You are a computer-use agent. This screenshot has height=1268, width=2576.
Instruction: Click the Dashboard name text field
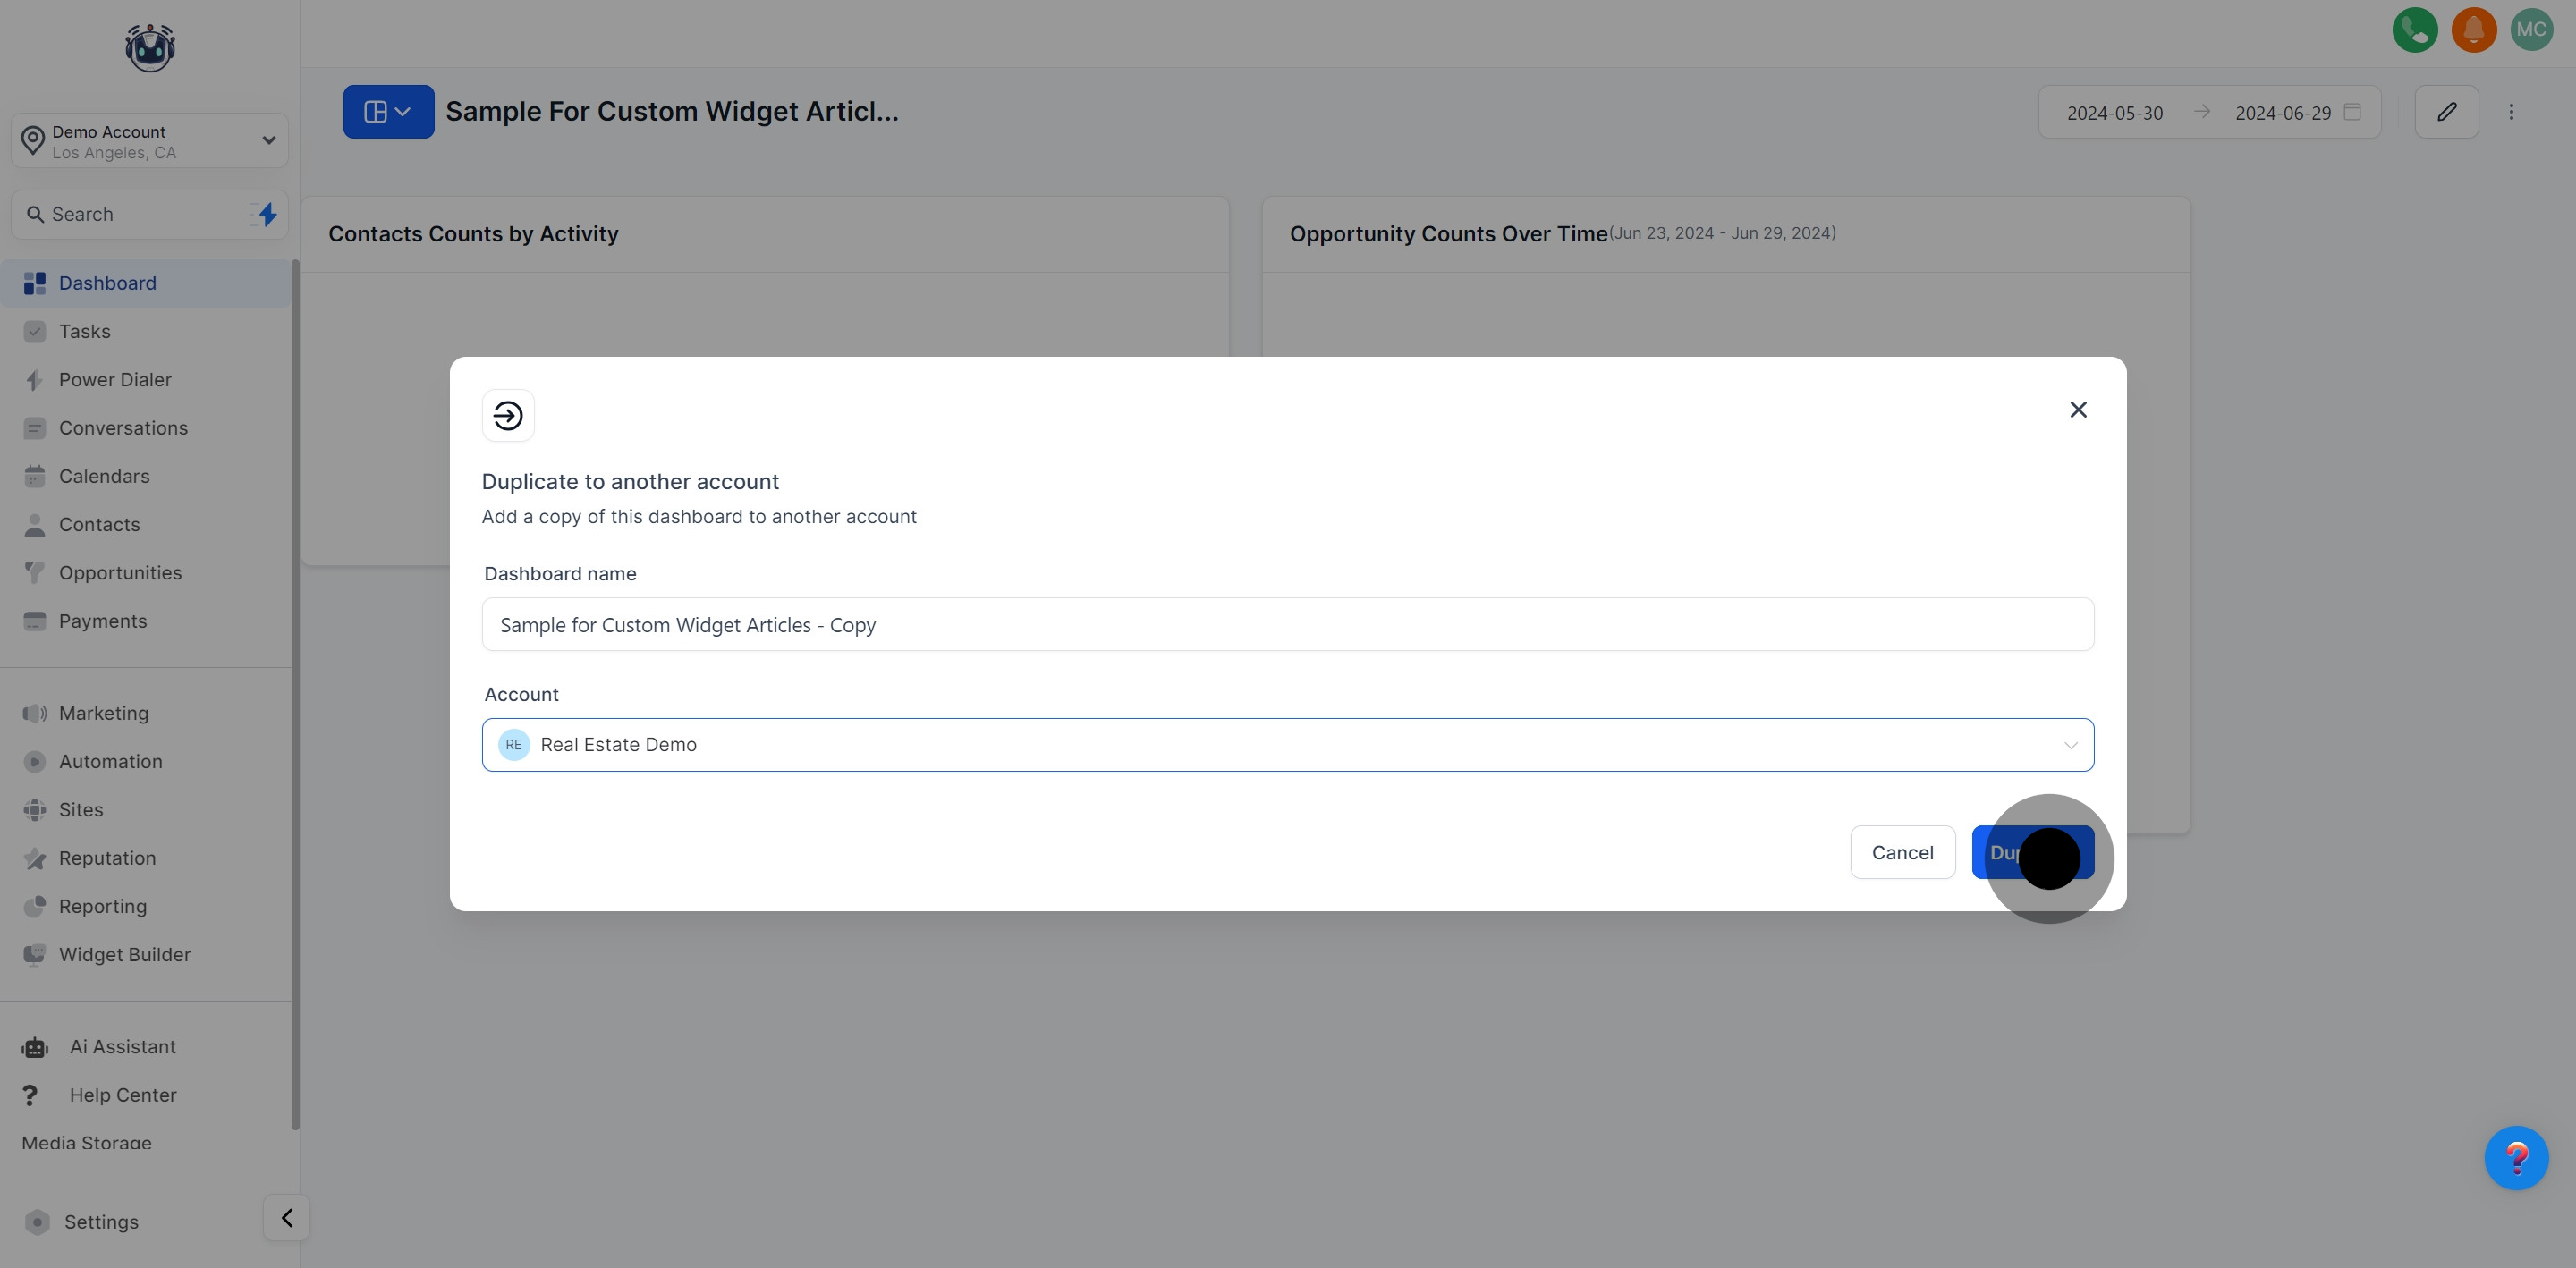coord(1287,625)
